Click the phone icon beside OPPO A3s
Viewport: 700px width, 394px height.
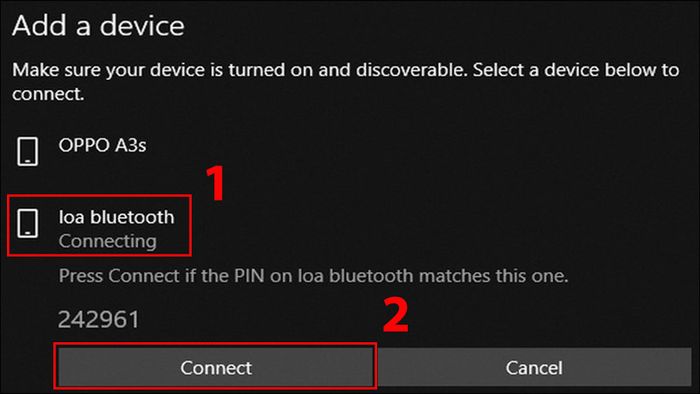[28, 152]
